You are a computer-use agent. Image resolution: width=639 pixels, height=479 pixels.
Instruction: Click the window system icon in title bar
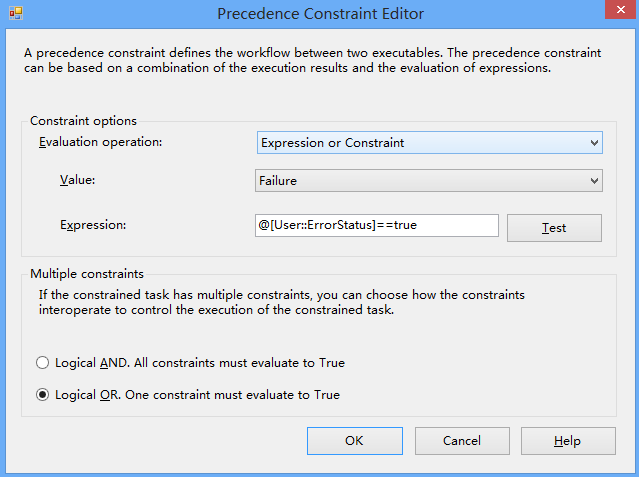(x=15, y=14)
